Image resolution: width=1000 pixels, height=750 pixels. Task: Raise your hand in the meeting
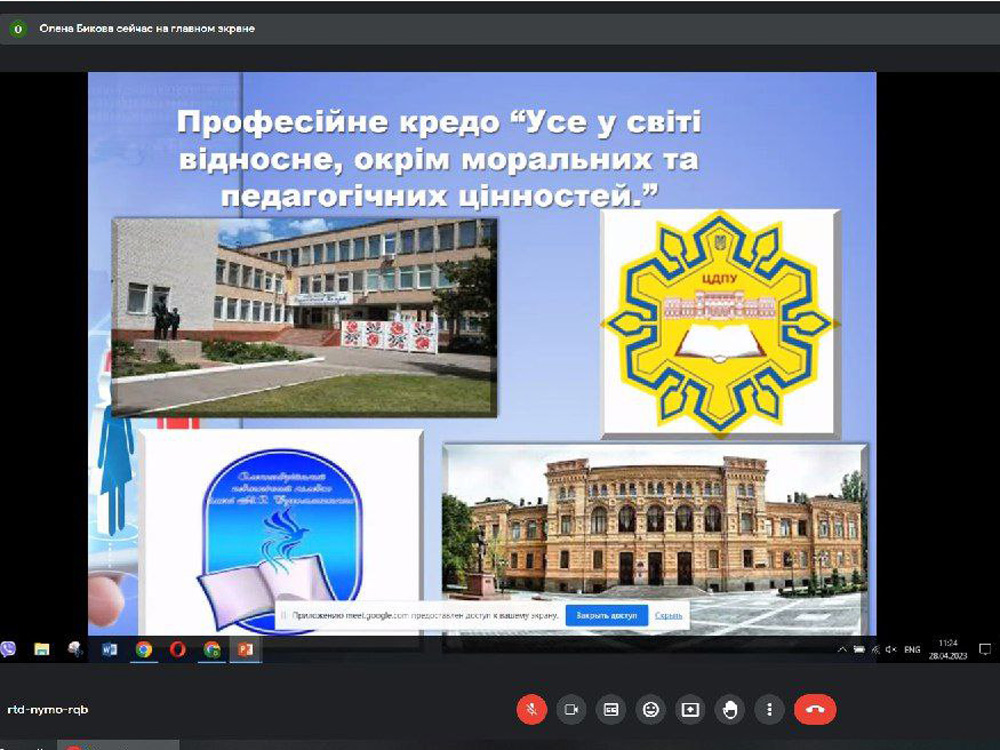730,709
